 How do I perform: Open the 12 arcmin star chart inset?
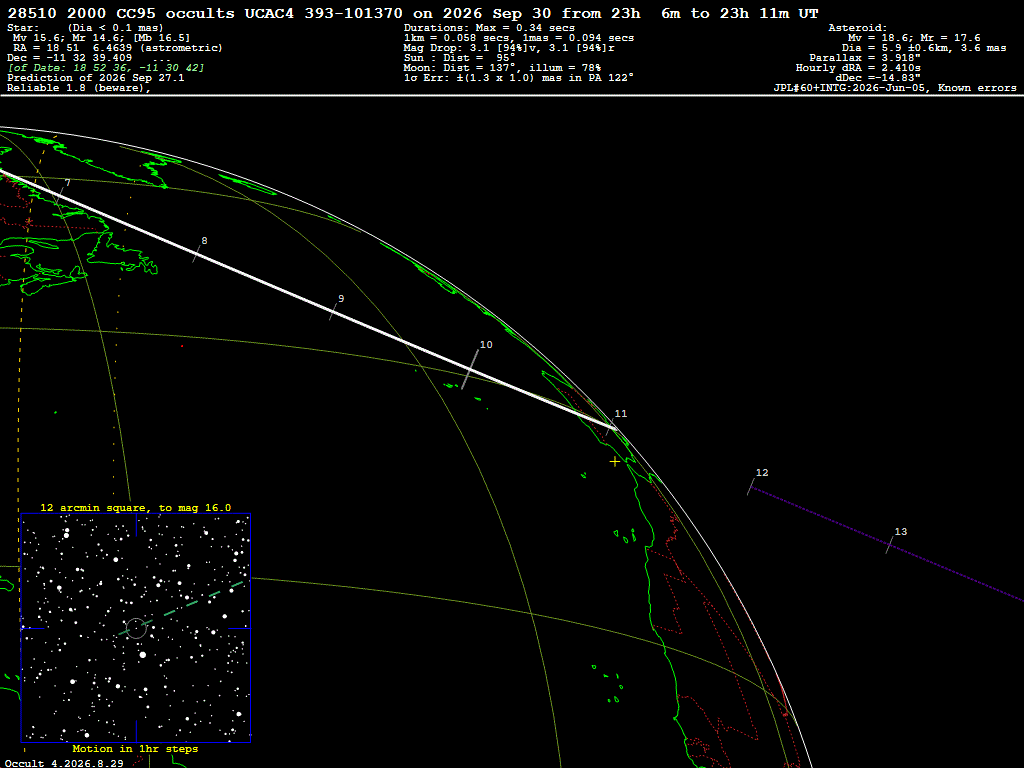(x=136, y=628)
